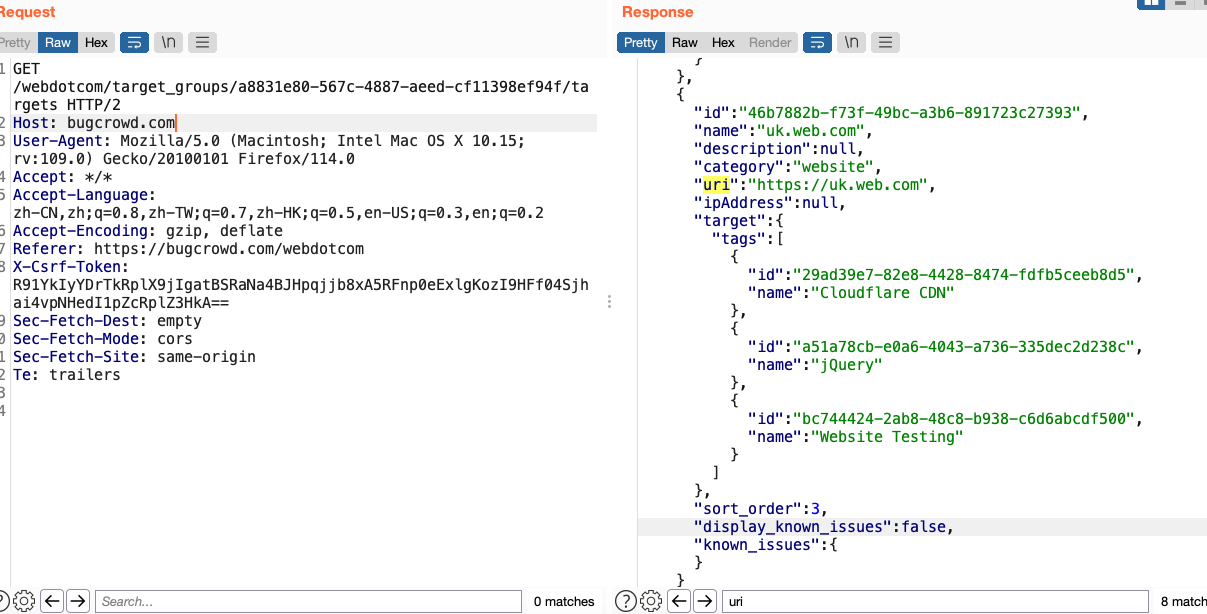Open Request panel hamburger options menu
Image resolution: width=1207 pixels, height=614 pixels.
(x=202, y=42)
